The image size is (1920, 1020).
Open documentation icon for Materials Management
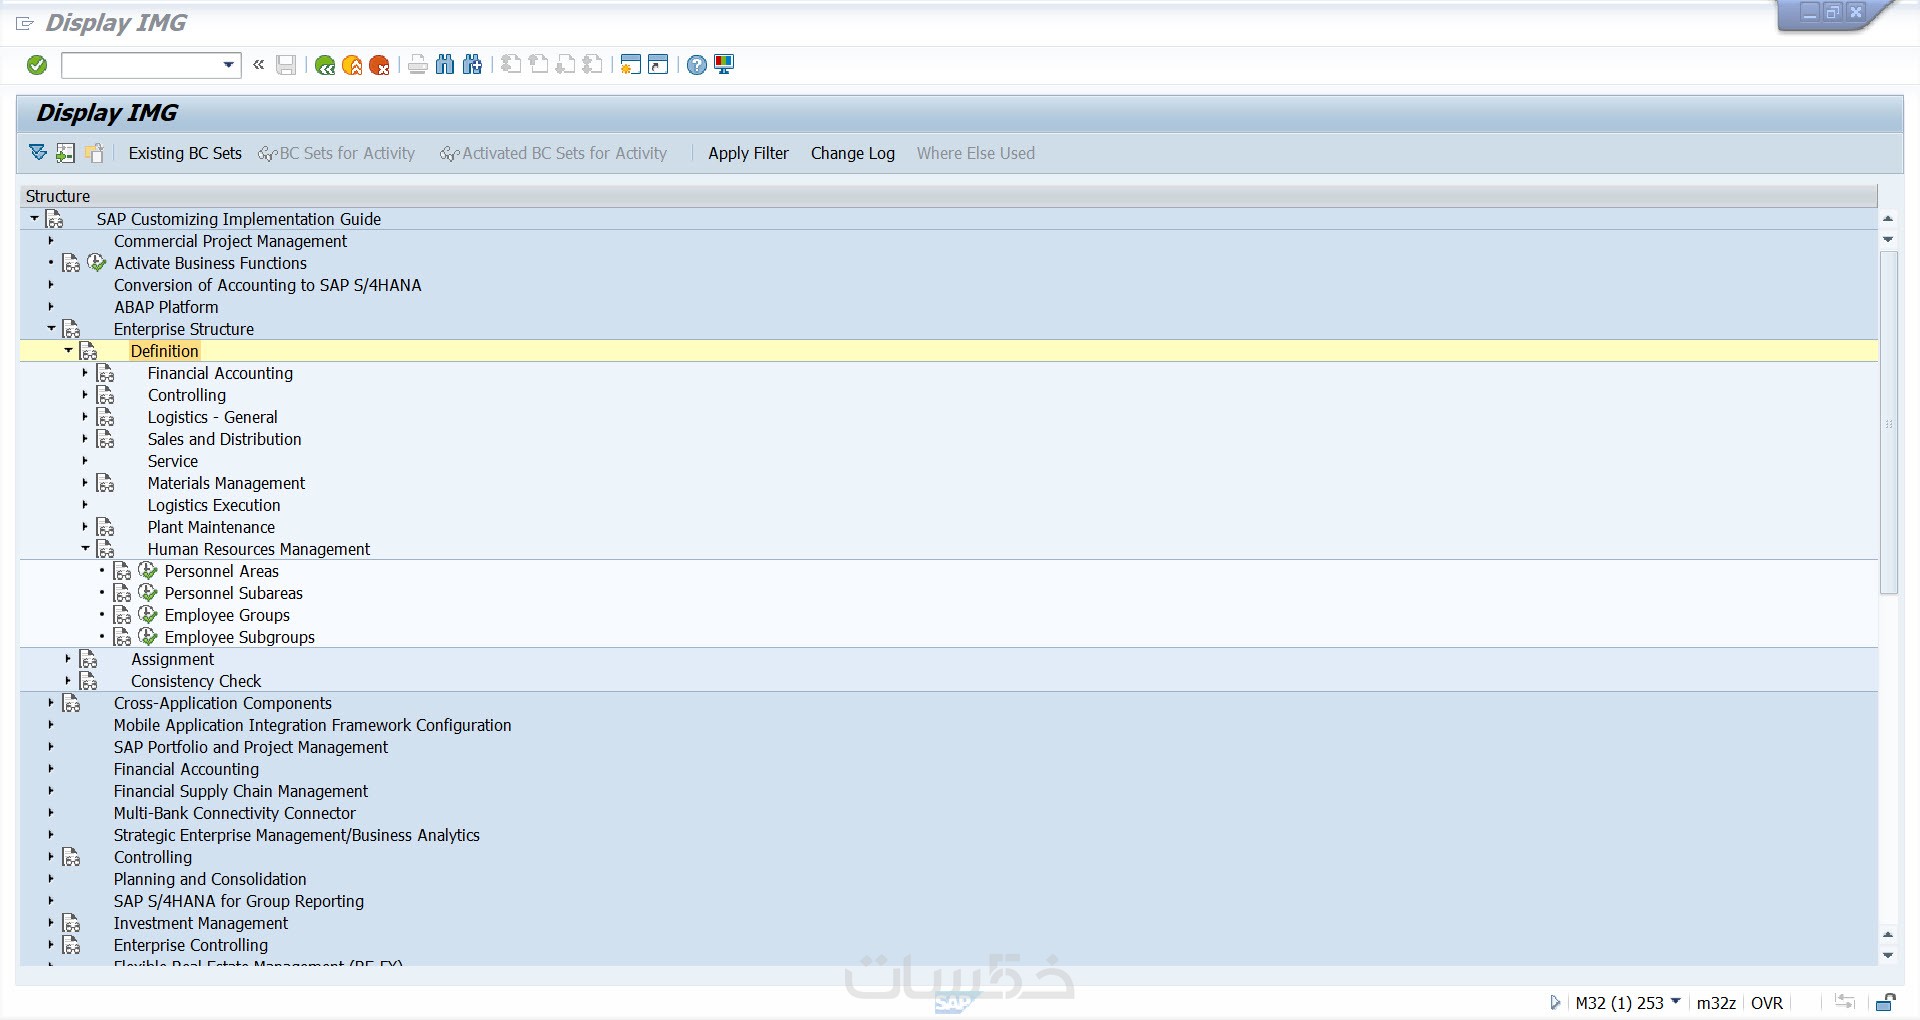tap(106, 483)
